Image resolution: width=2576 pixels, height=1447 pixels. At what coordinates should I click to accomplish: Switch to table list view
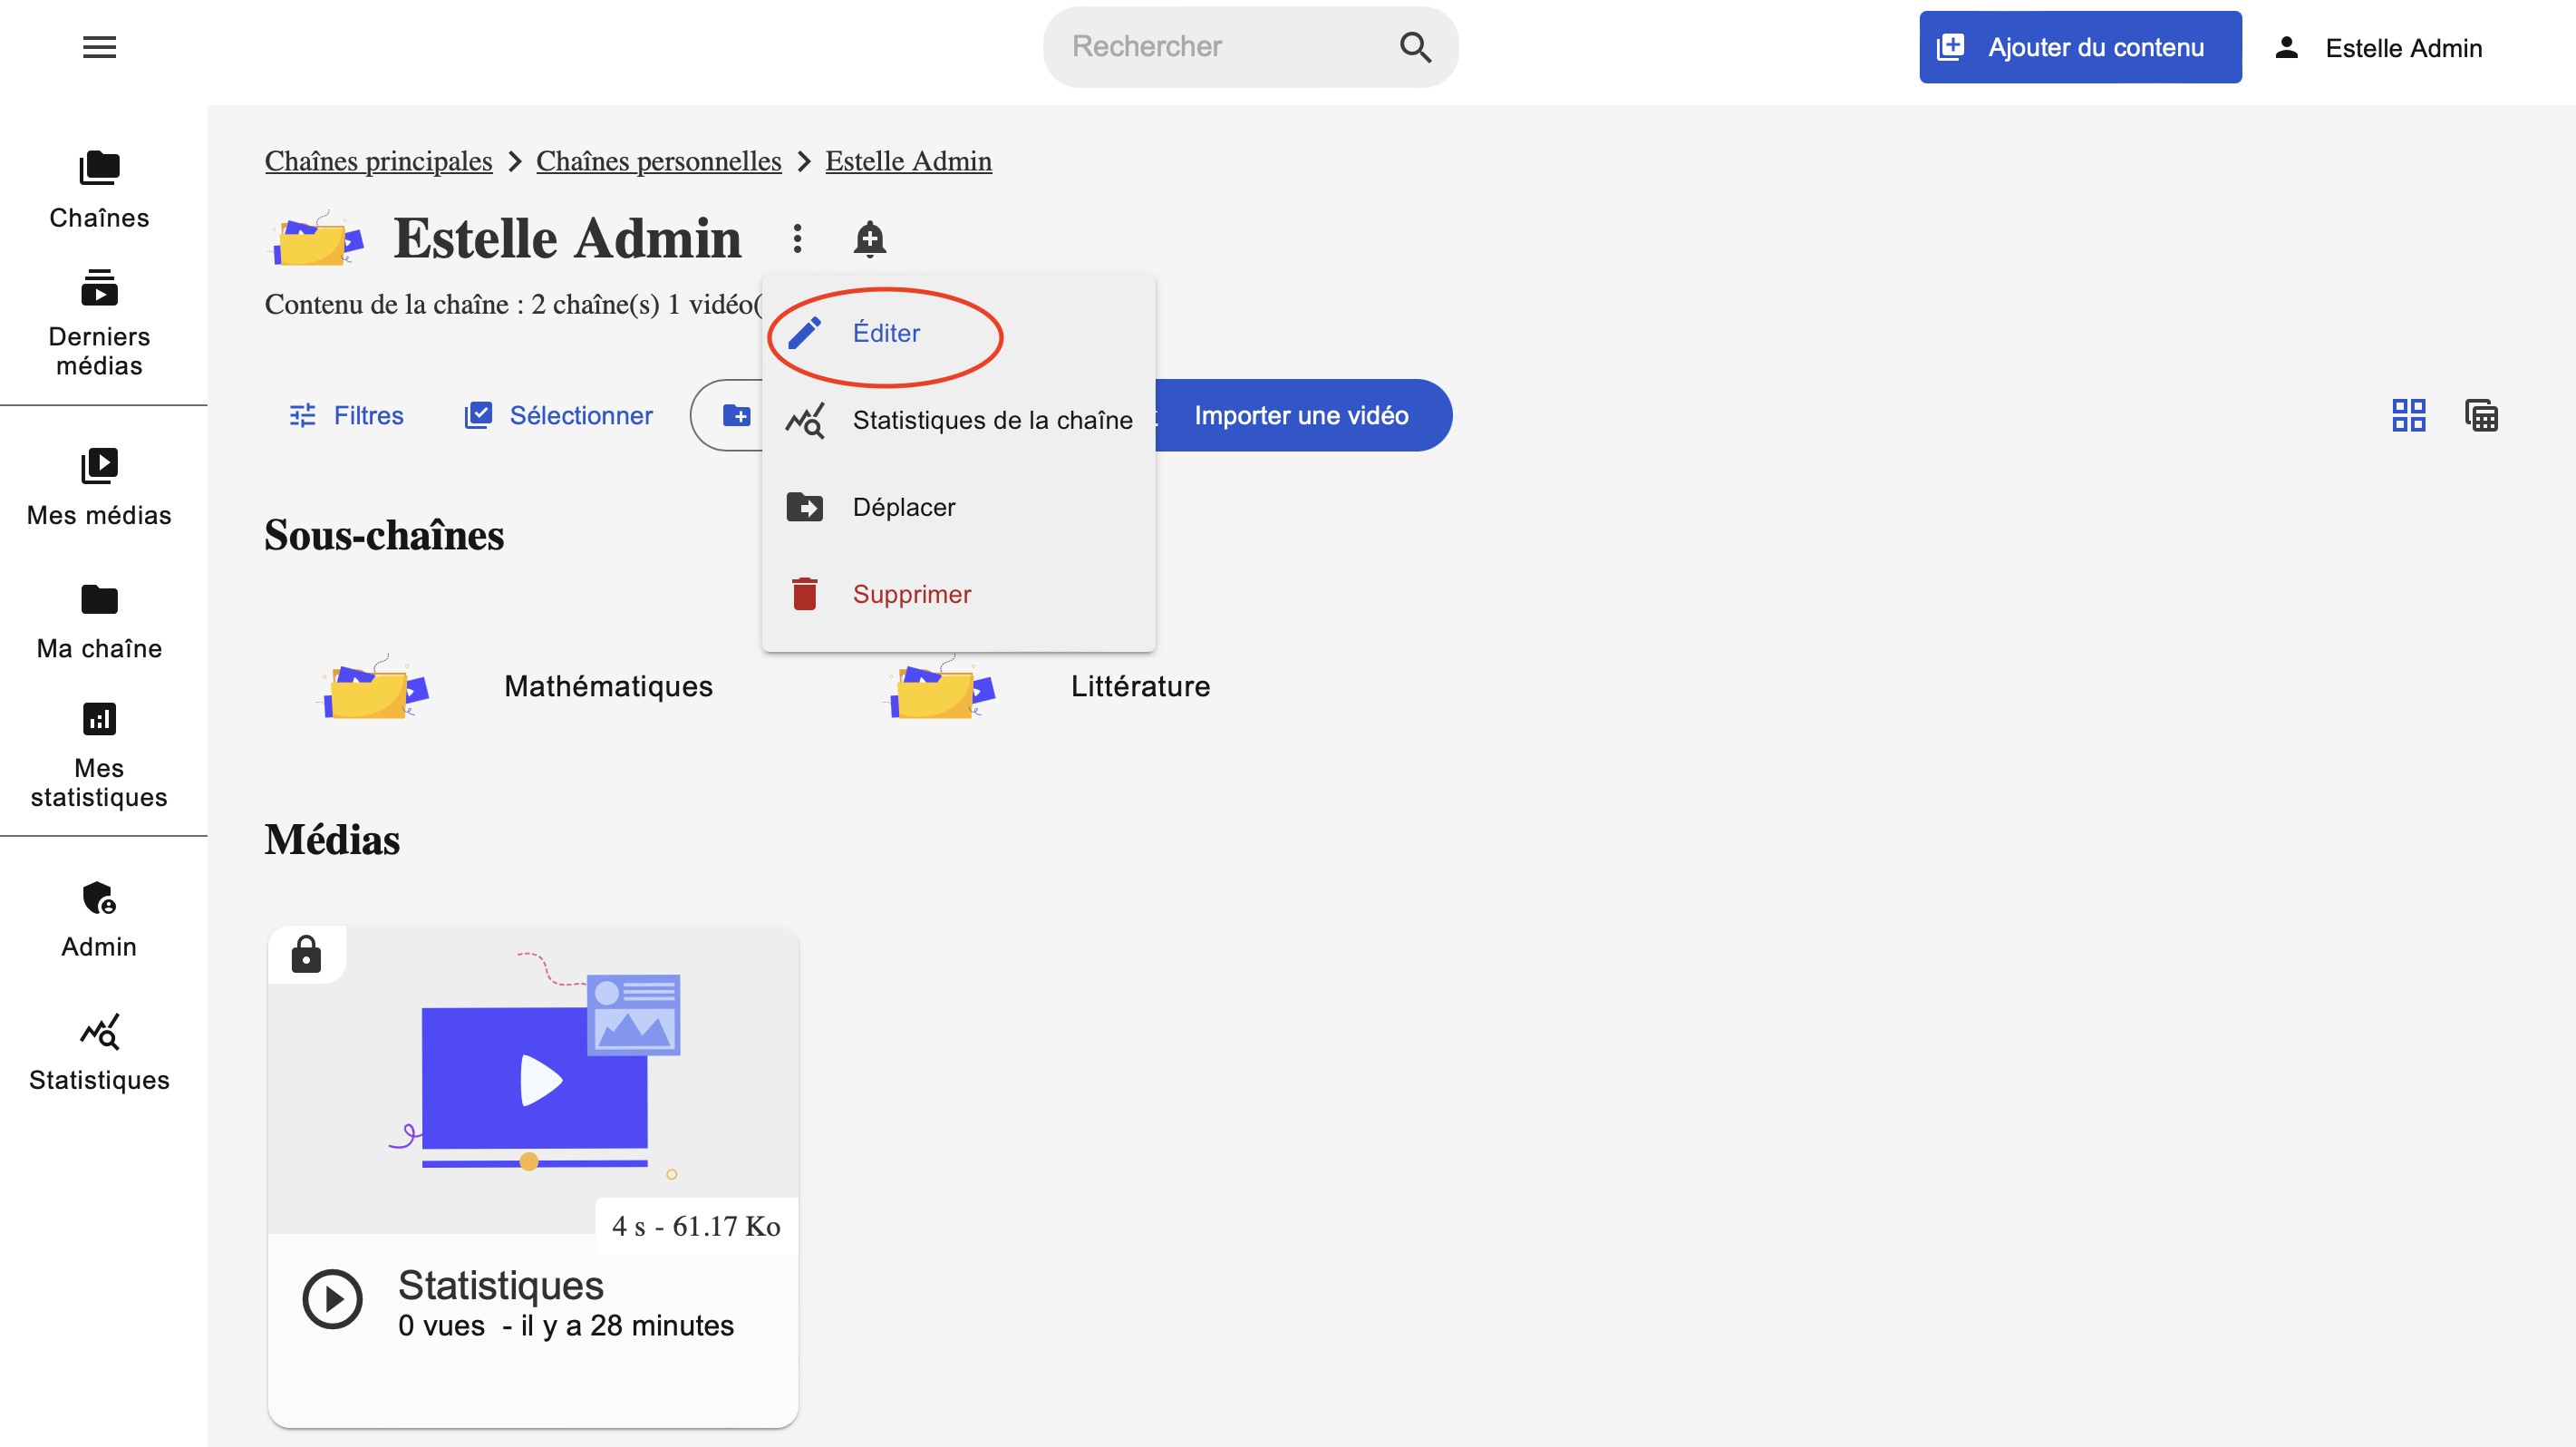[x=2481, y=415]
